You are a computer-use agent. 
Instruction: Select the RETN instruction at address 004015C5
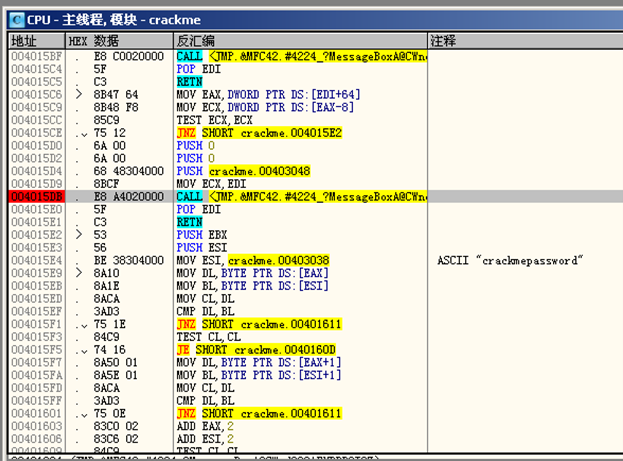point(189,82)
